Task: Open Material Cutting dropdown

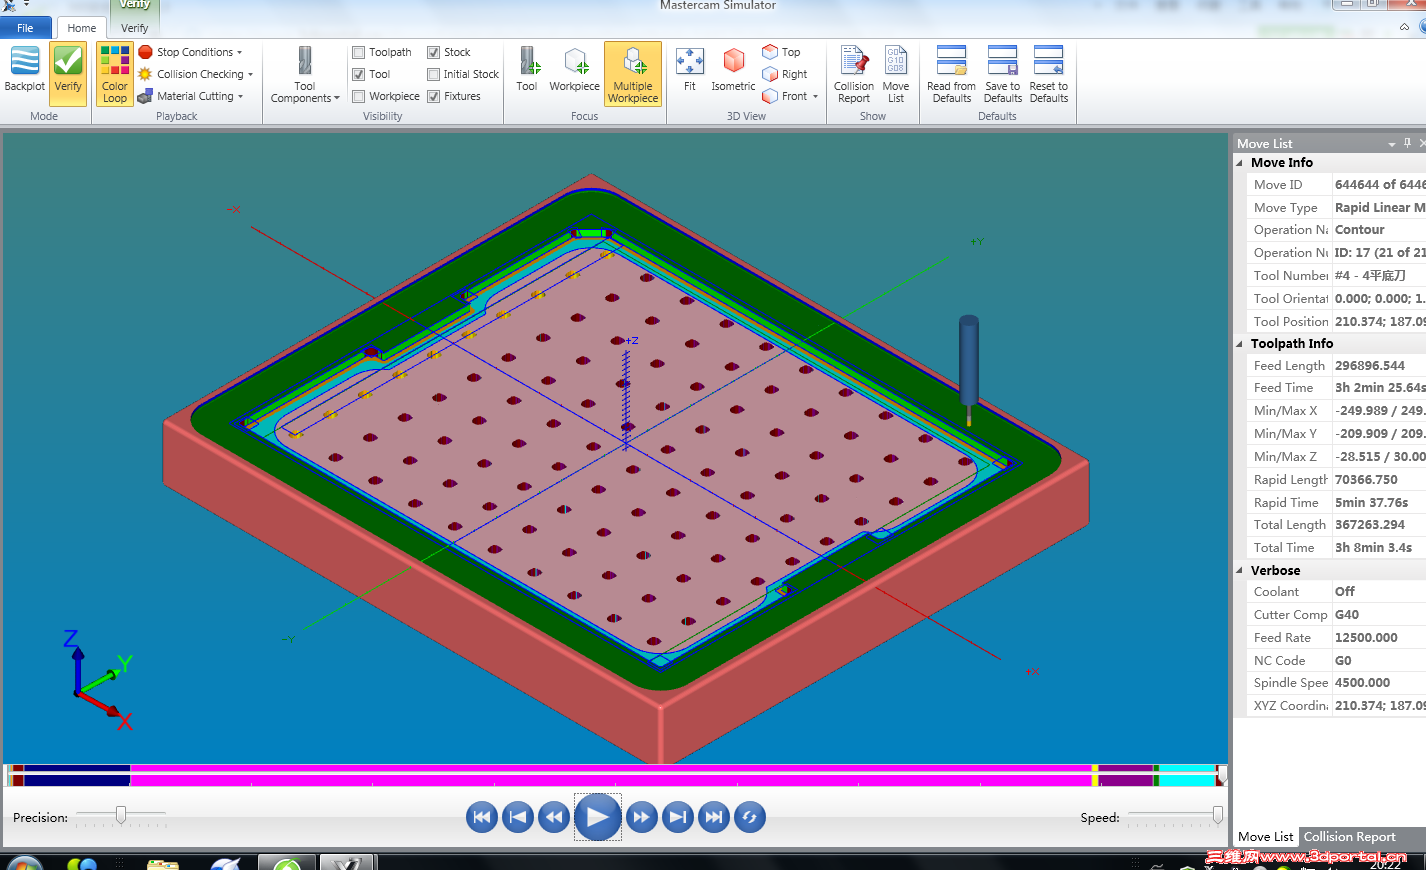Action: (x=190, y=96)
